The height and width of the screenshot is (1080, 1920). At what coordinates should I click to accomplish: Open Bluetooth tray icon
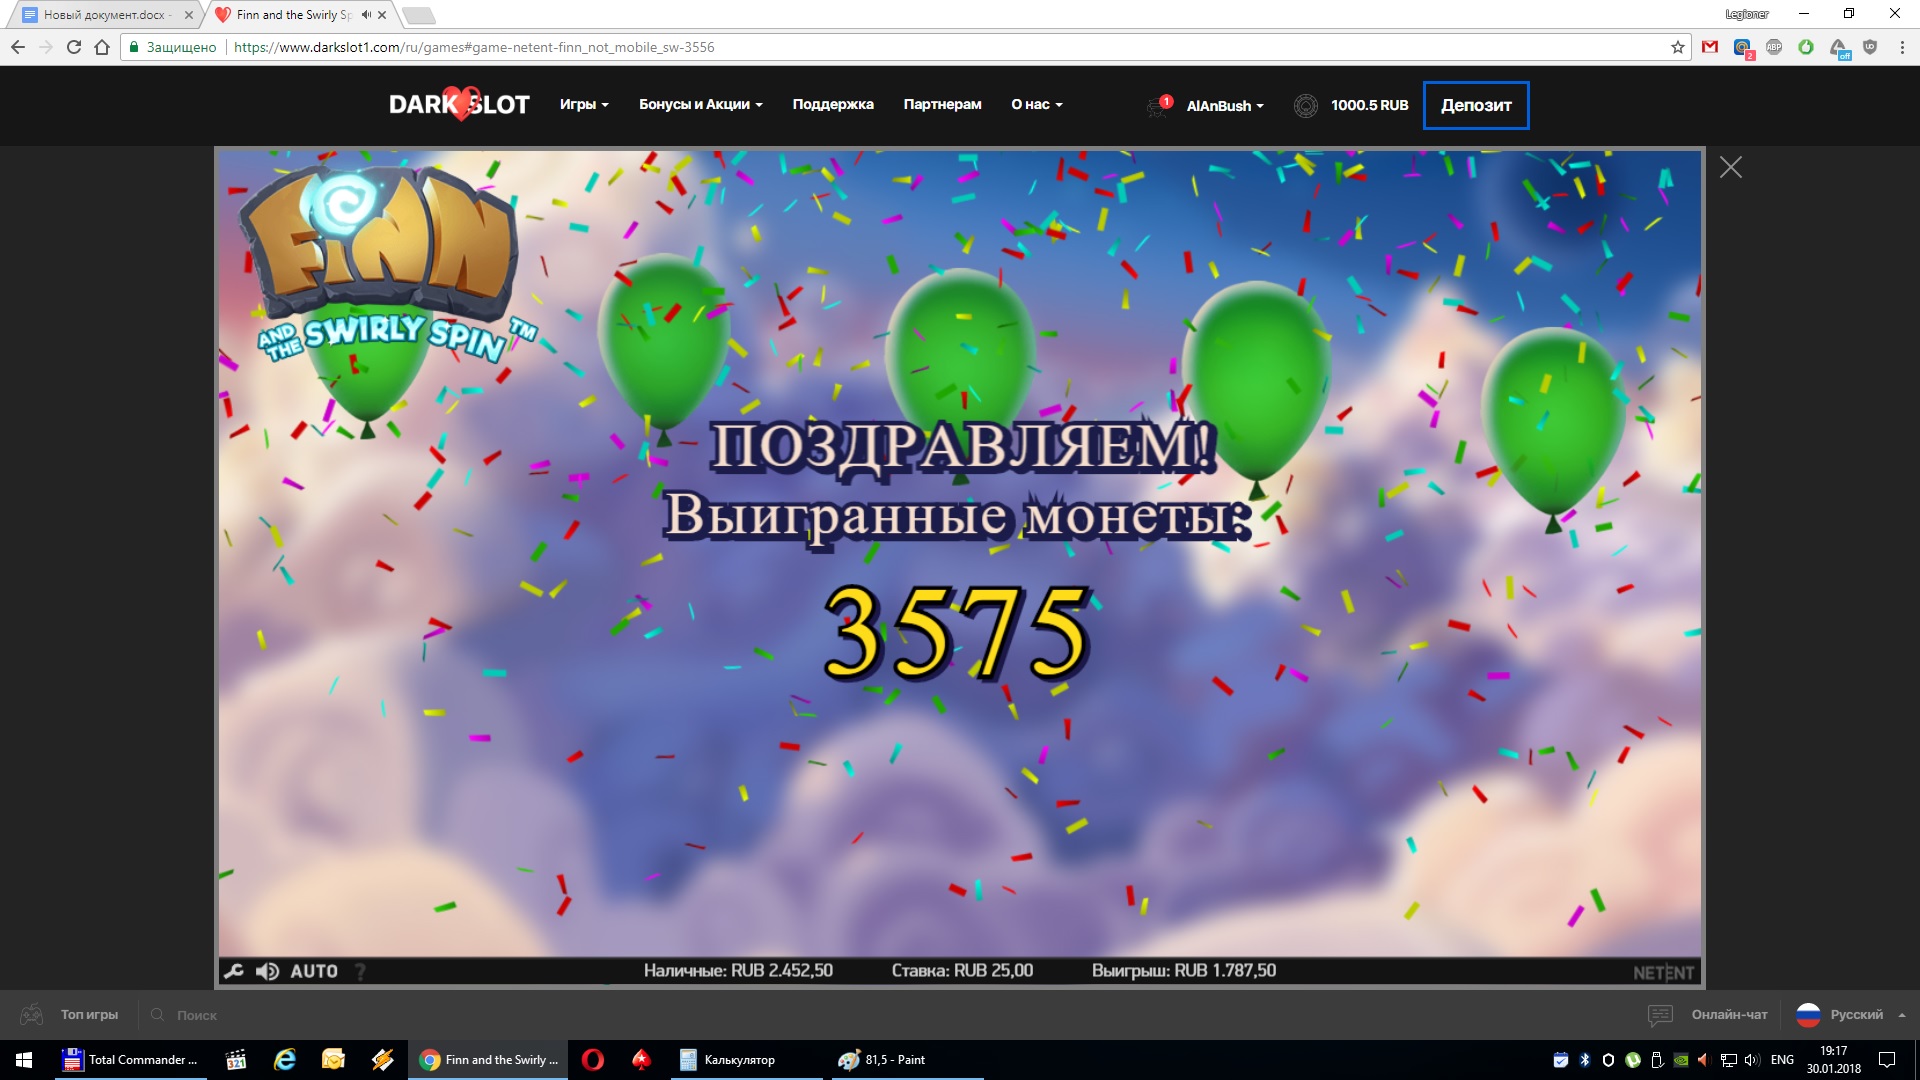pos(1585,1060)
